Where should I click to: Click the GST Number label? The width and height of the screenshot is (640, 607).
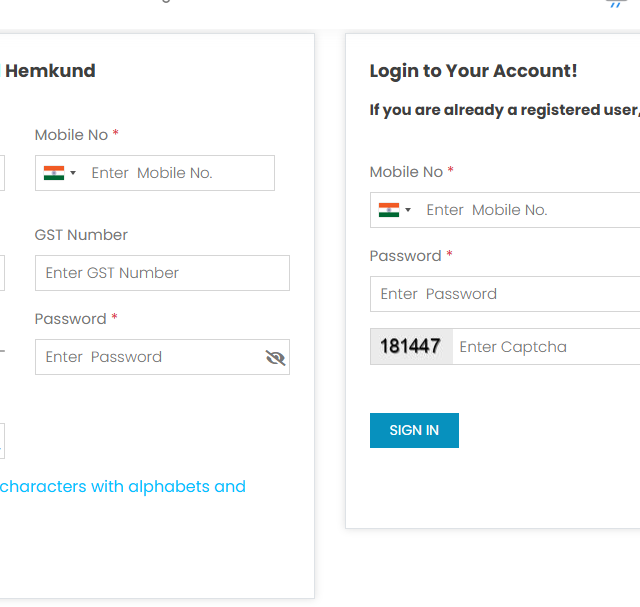tap(81, 235)
